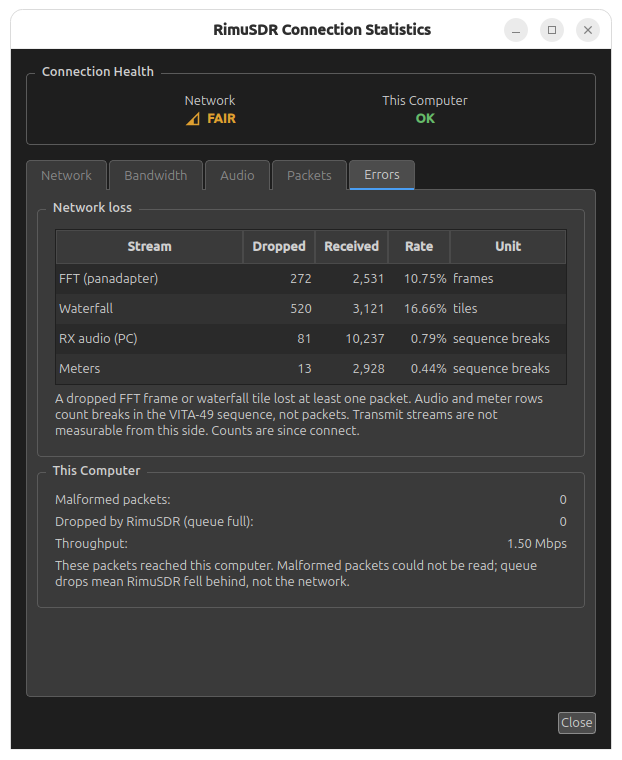Select the FFT (panadapter) row
Viewport: 622px width, 760px height.
311,279
